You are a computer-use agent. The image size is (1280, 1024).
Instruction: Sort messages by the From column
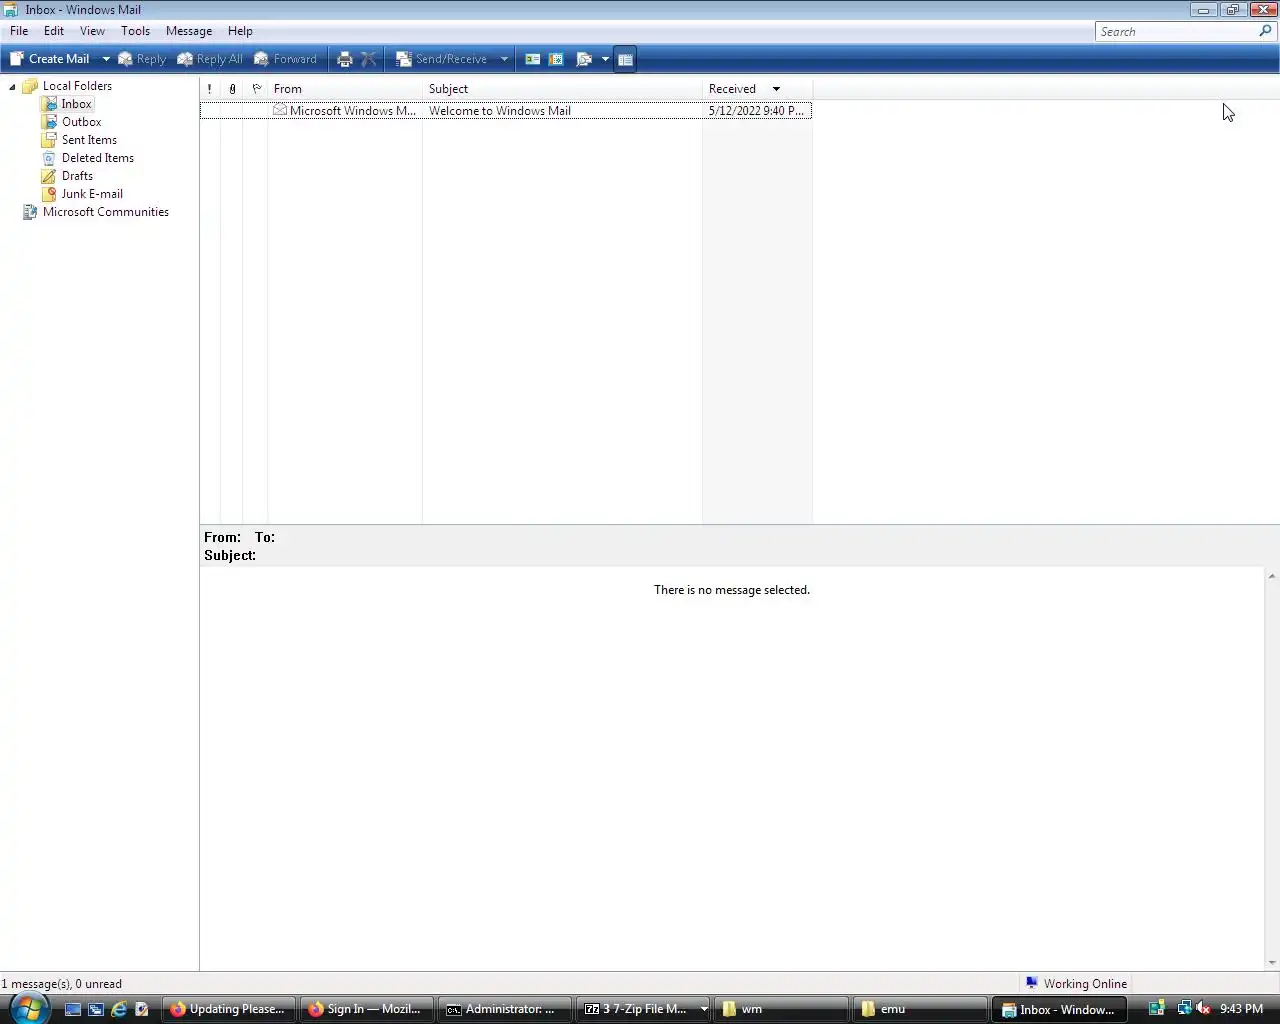point(345,89)
